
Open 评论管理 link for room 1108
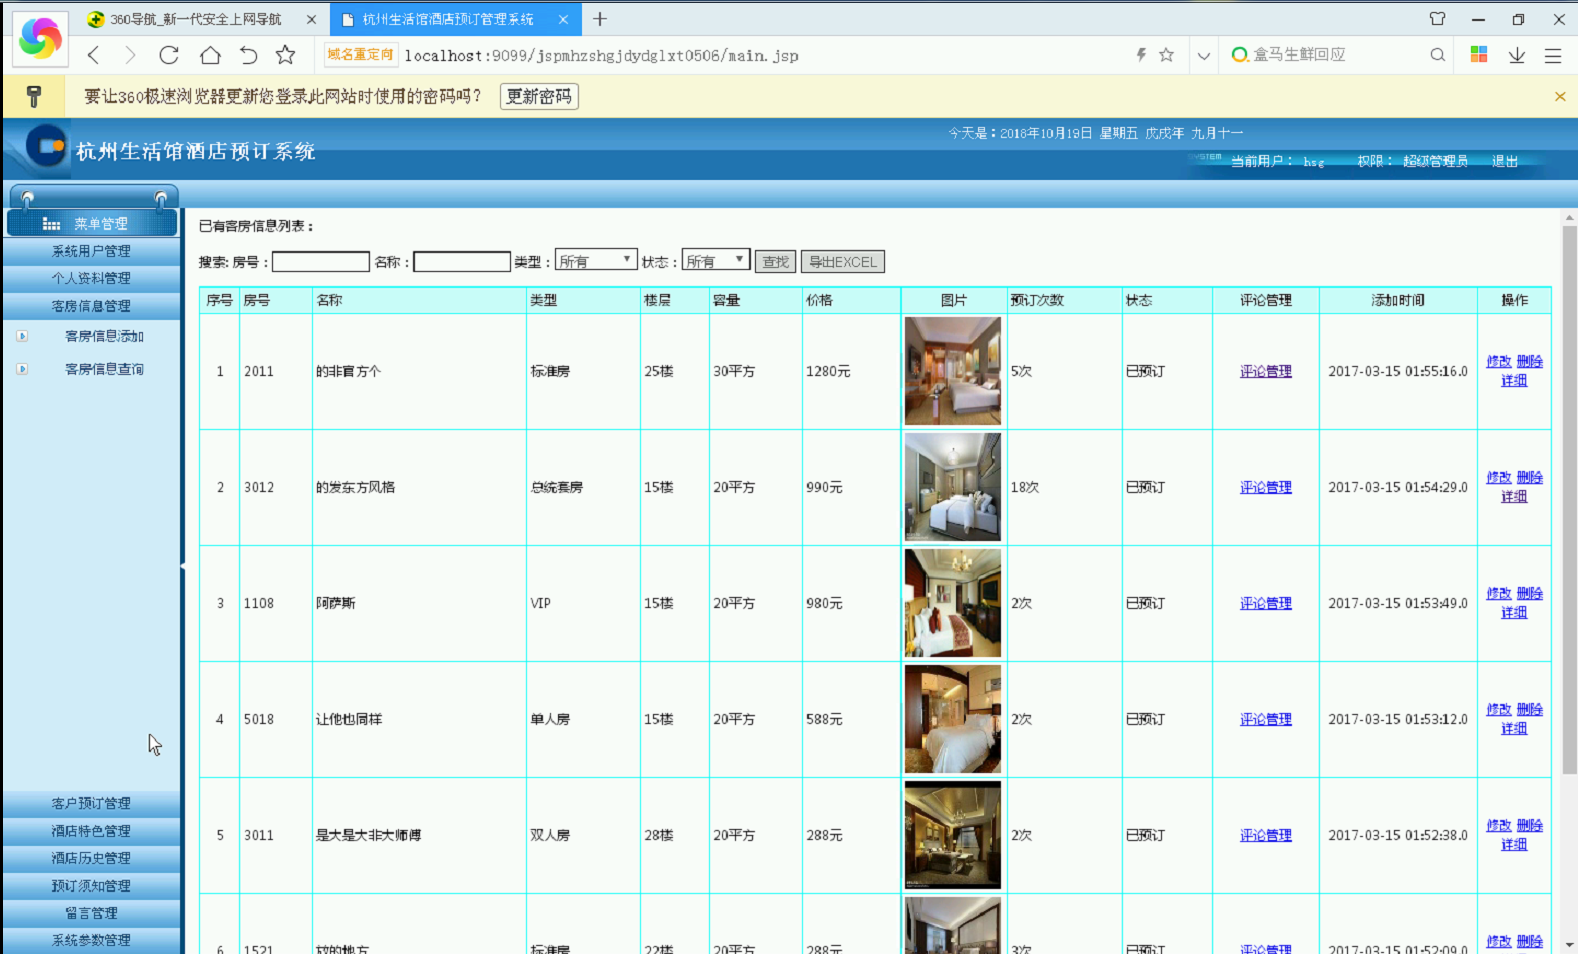tap(1266, 603)
